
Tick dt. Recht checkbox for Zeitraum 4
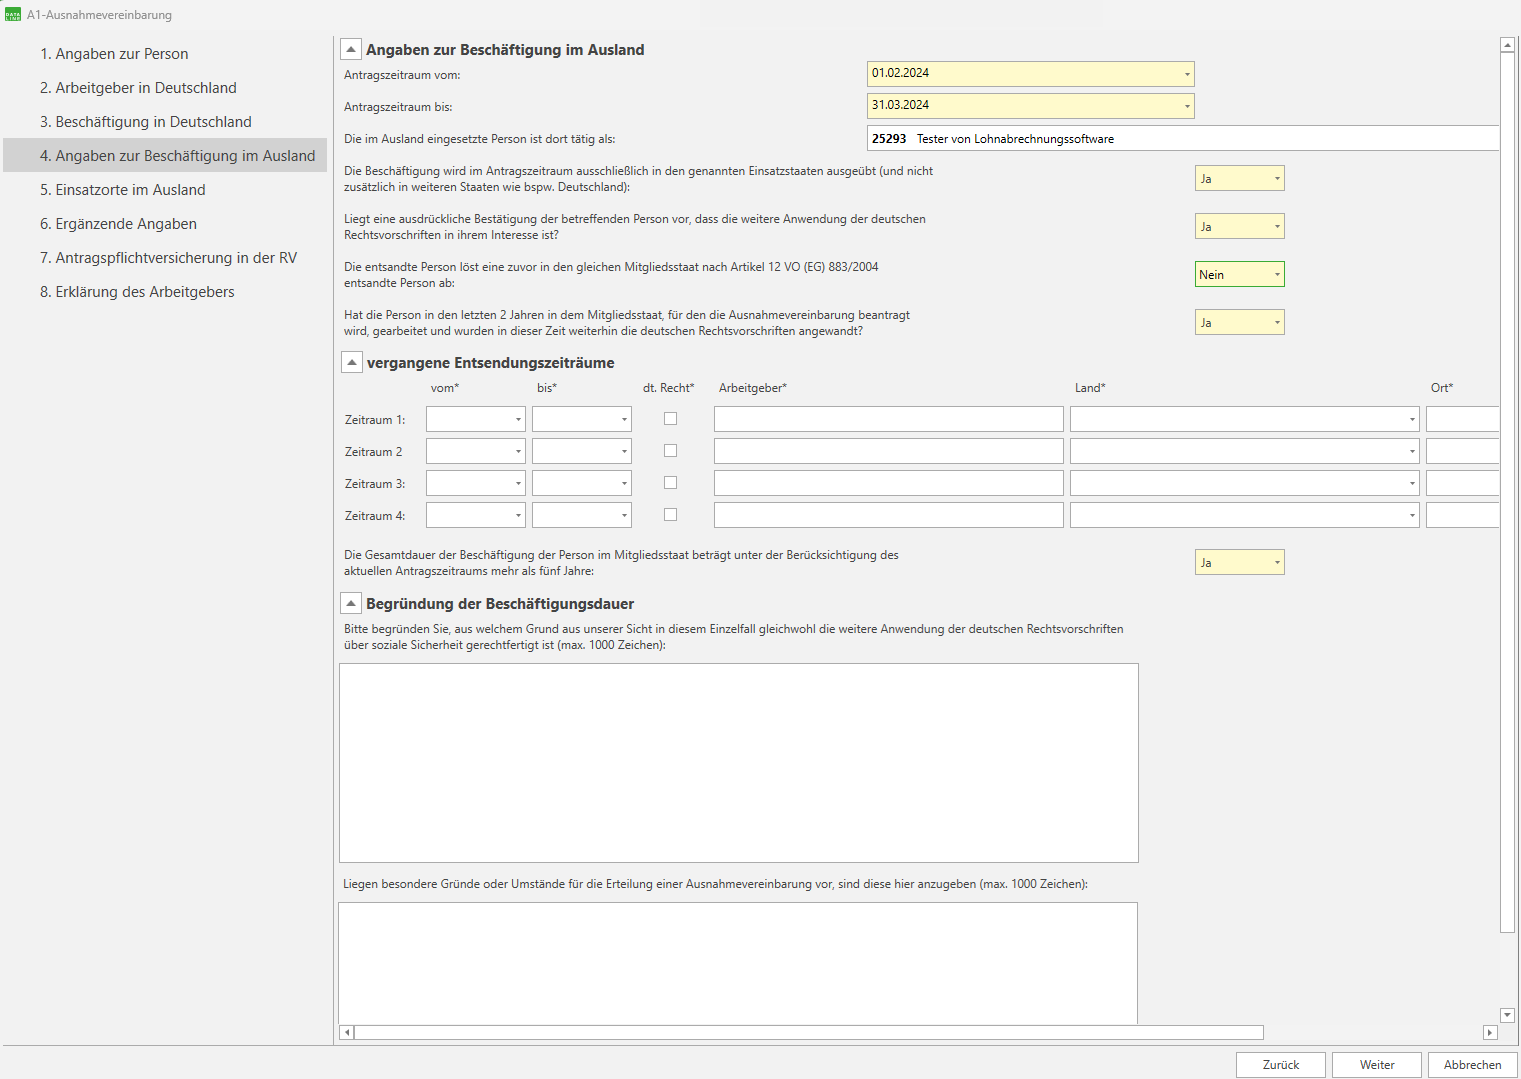pyautogui.click(x=670, y=515)
